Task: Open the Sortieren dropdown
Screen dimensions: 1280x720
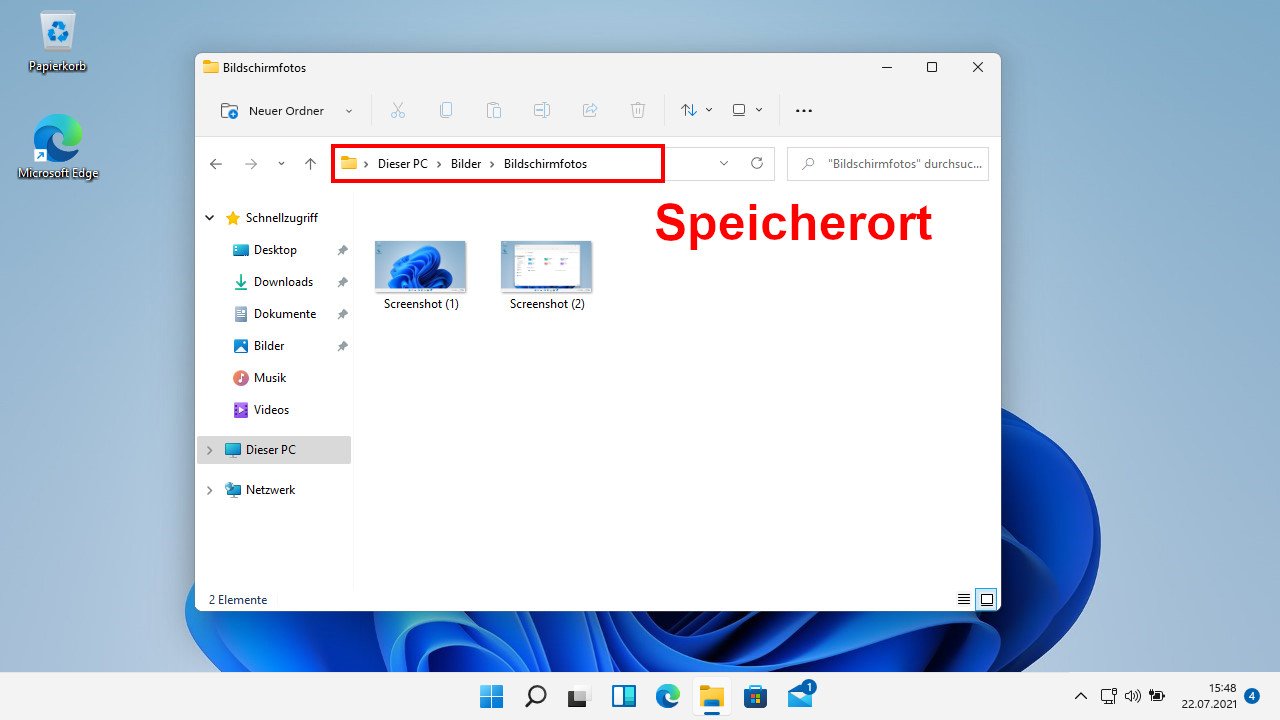Action: (695, 110)
